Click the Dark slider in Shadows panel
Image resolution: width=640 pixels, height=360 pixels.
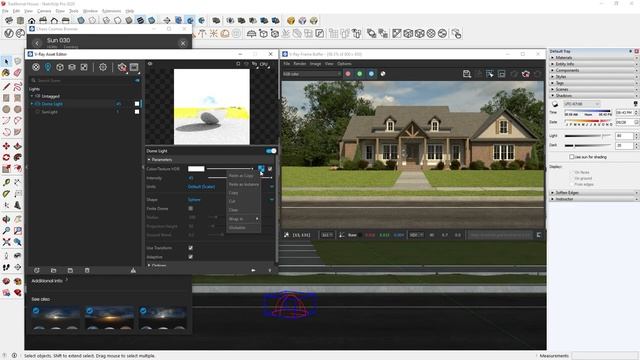(x=588, y=145)
